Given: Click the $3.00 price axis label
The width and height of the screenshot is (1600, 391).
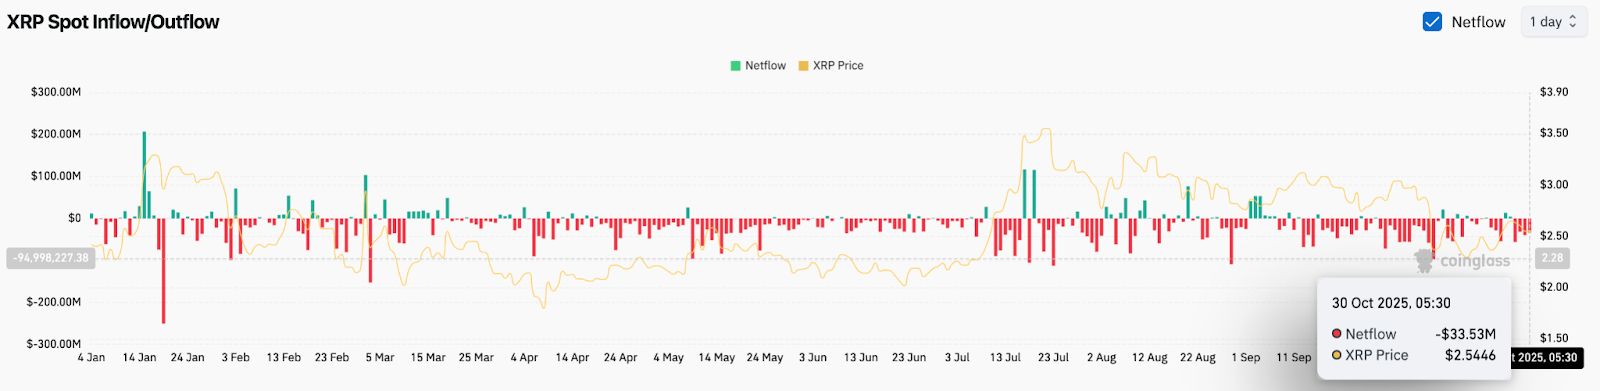Looking at the screenshot, I should click(x=1554, y=185).
